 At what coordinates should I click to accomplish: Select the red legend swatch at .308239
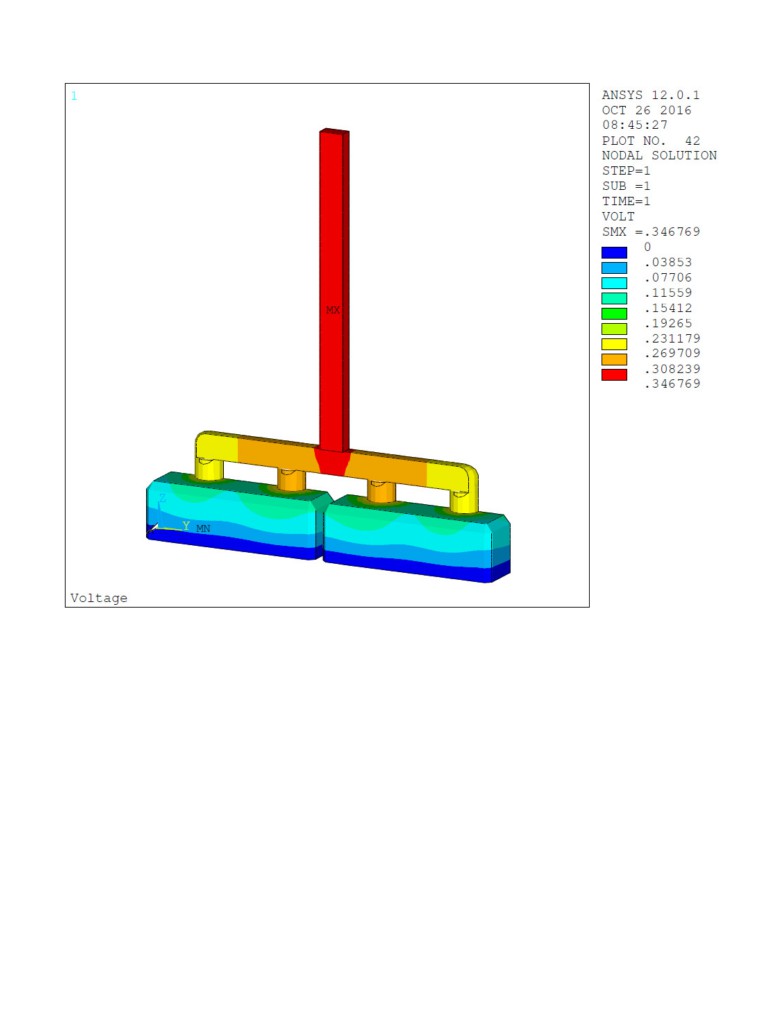tap(614, 375)
